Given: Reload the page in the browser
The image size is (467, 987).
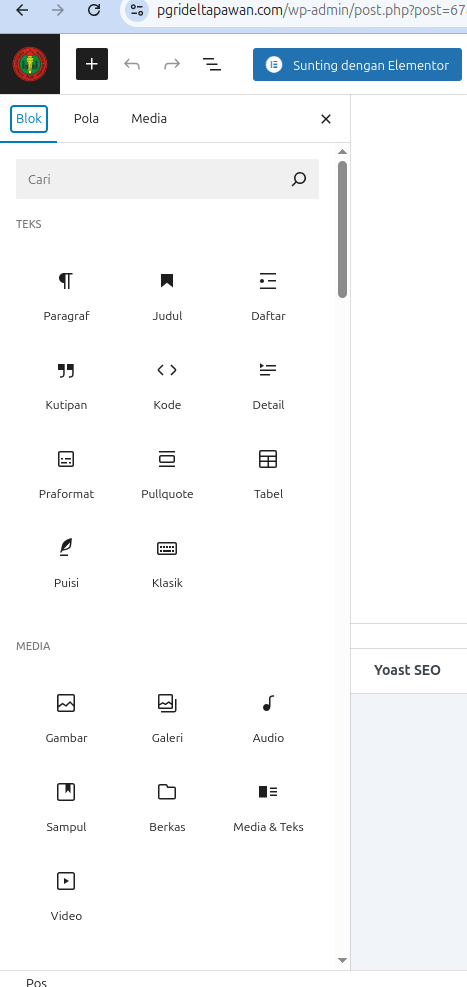Looking at the screenshot, I should (x=94, y=10).
